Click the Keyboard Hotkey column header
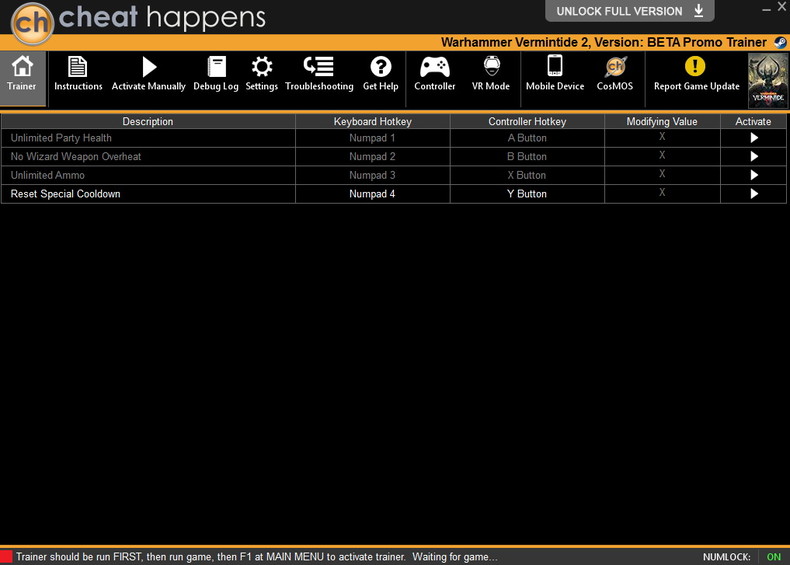Image resolution: width=790 pixels, height=565 pixels. pyautogui.click(x=372, y=121)
